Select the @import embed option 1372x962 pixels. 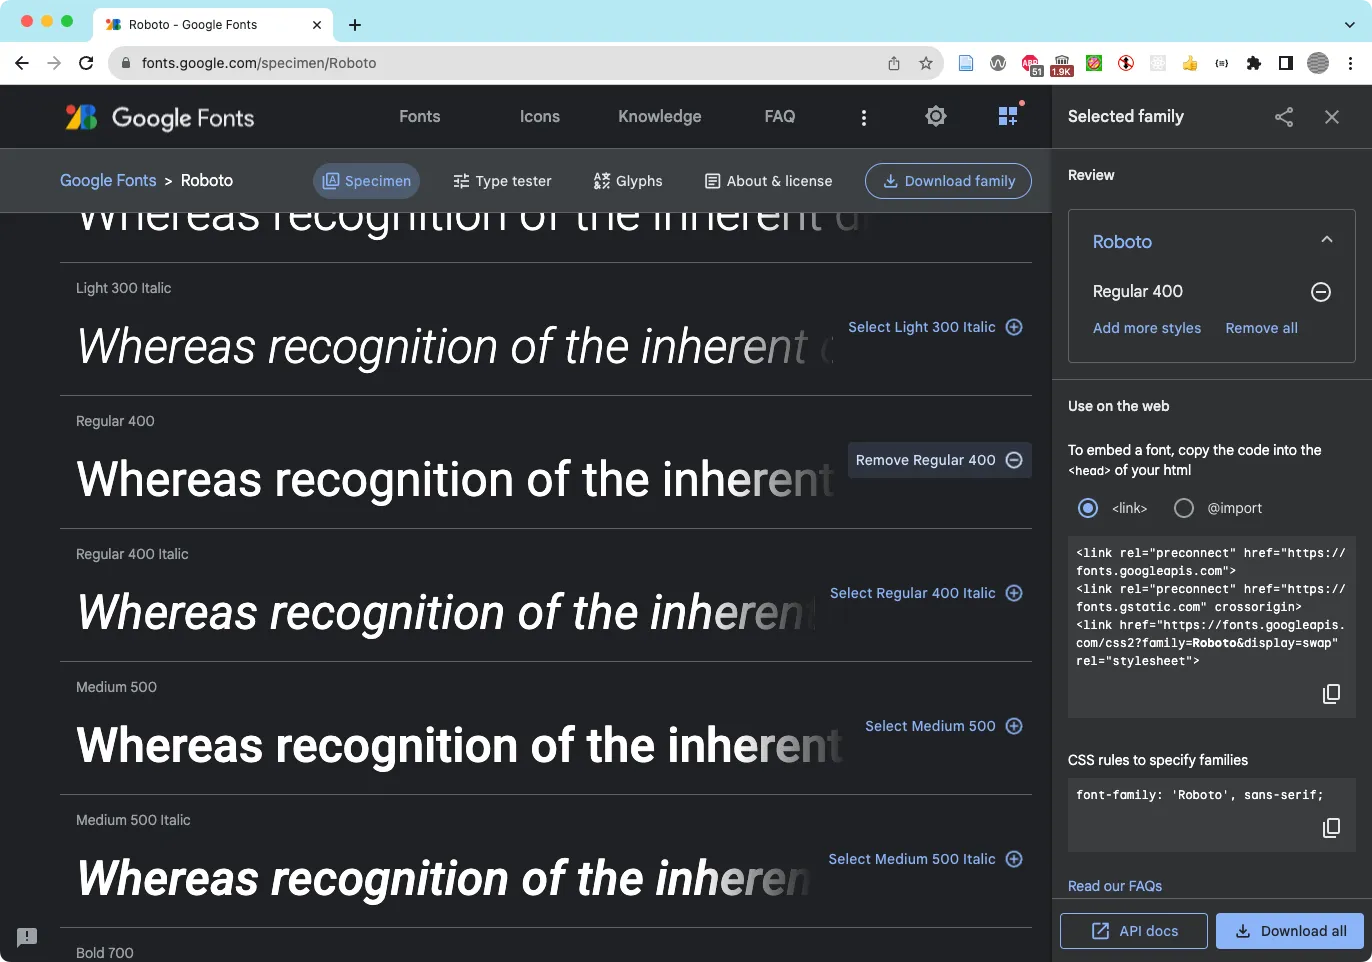click(1183, 508)
